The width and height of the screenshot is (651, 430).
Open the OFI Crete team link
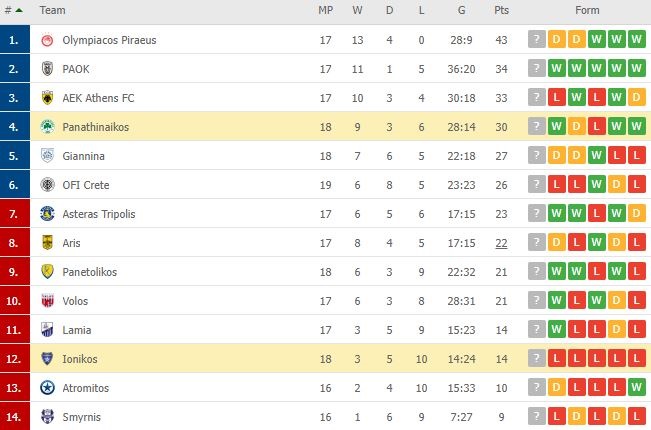tap(86, 185)
